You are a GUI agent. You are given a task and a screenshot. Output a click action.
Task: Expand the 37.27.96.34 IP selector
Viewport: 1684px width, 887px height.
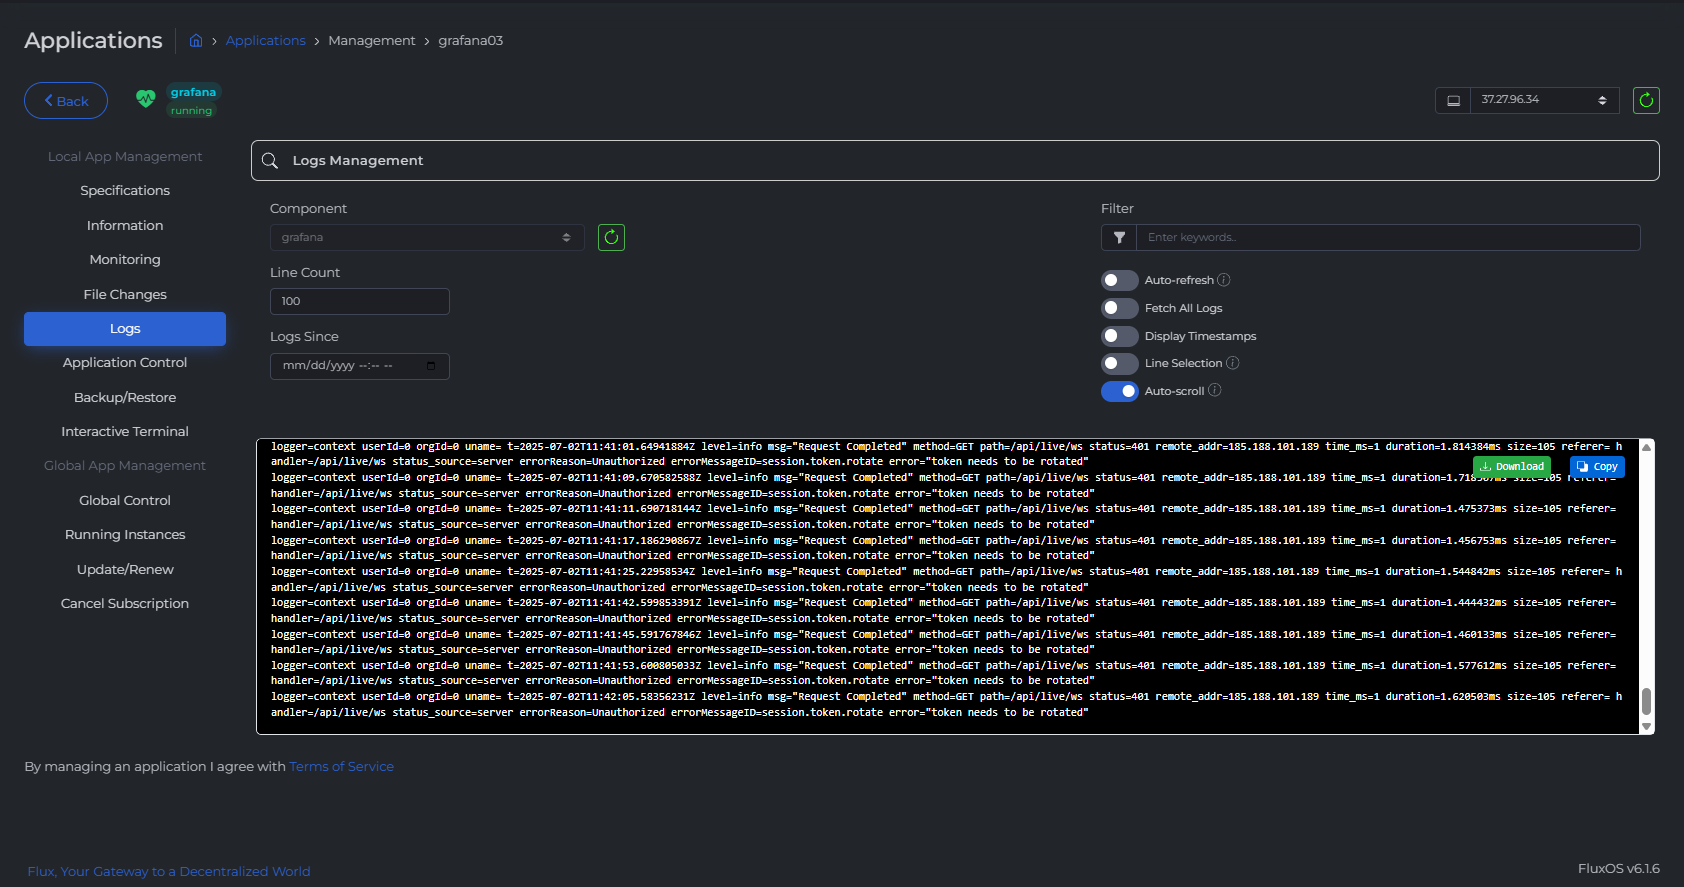click(x=1543, y=100)
